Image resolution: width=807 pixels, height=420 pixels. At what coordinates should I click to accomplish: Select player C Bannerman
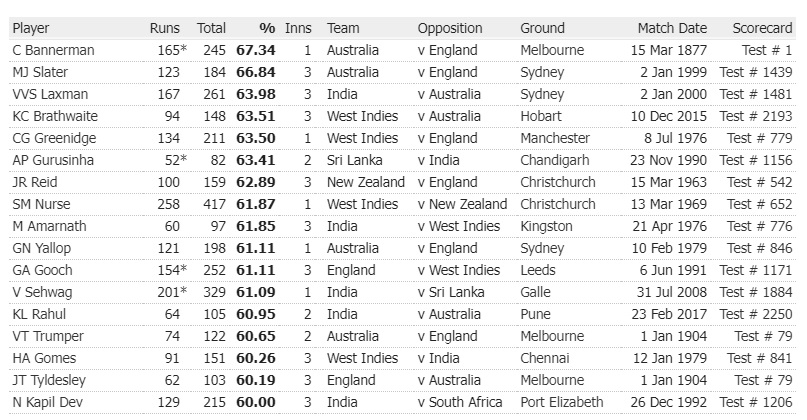pos(53,50)
